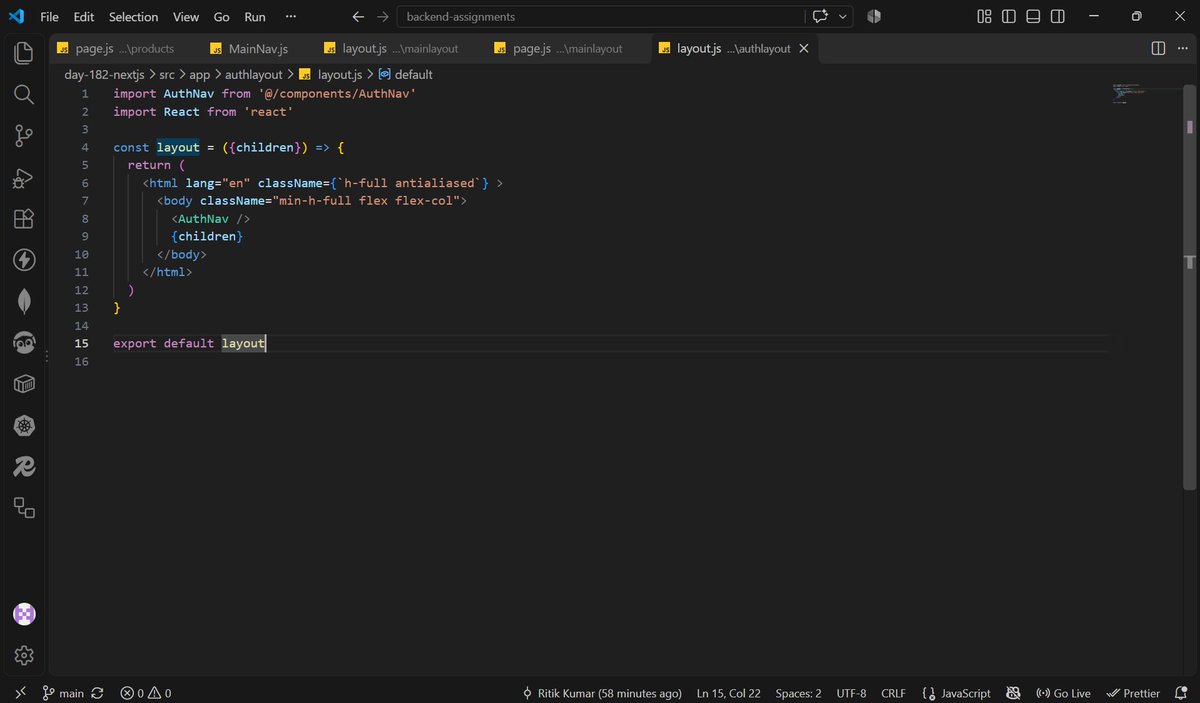Open the File menu

coord(49,16)
